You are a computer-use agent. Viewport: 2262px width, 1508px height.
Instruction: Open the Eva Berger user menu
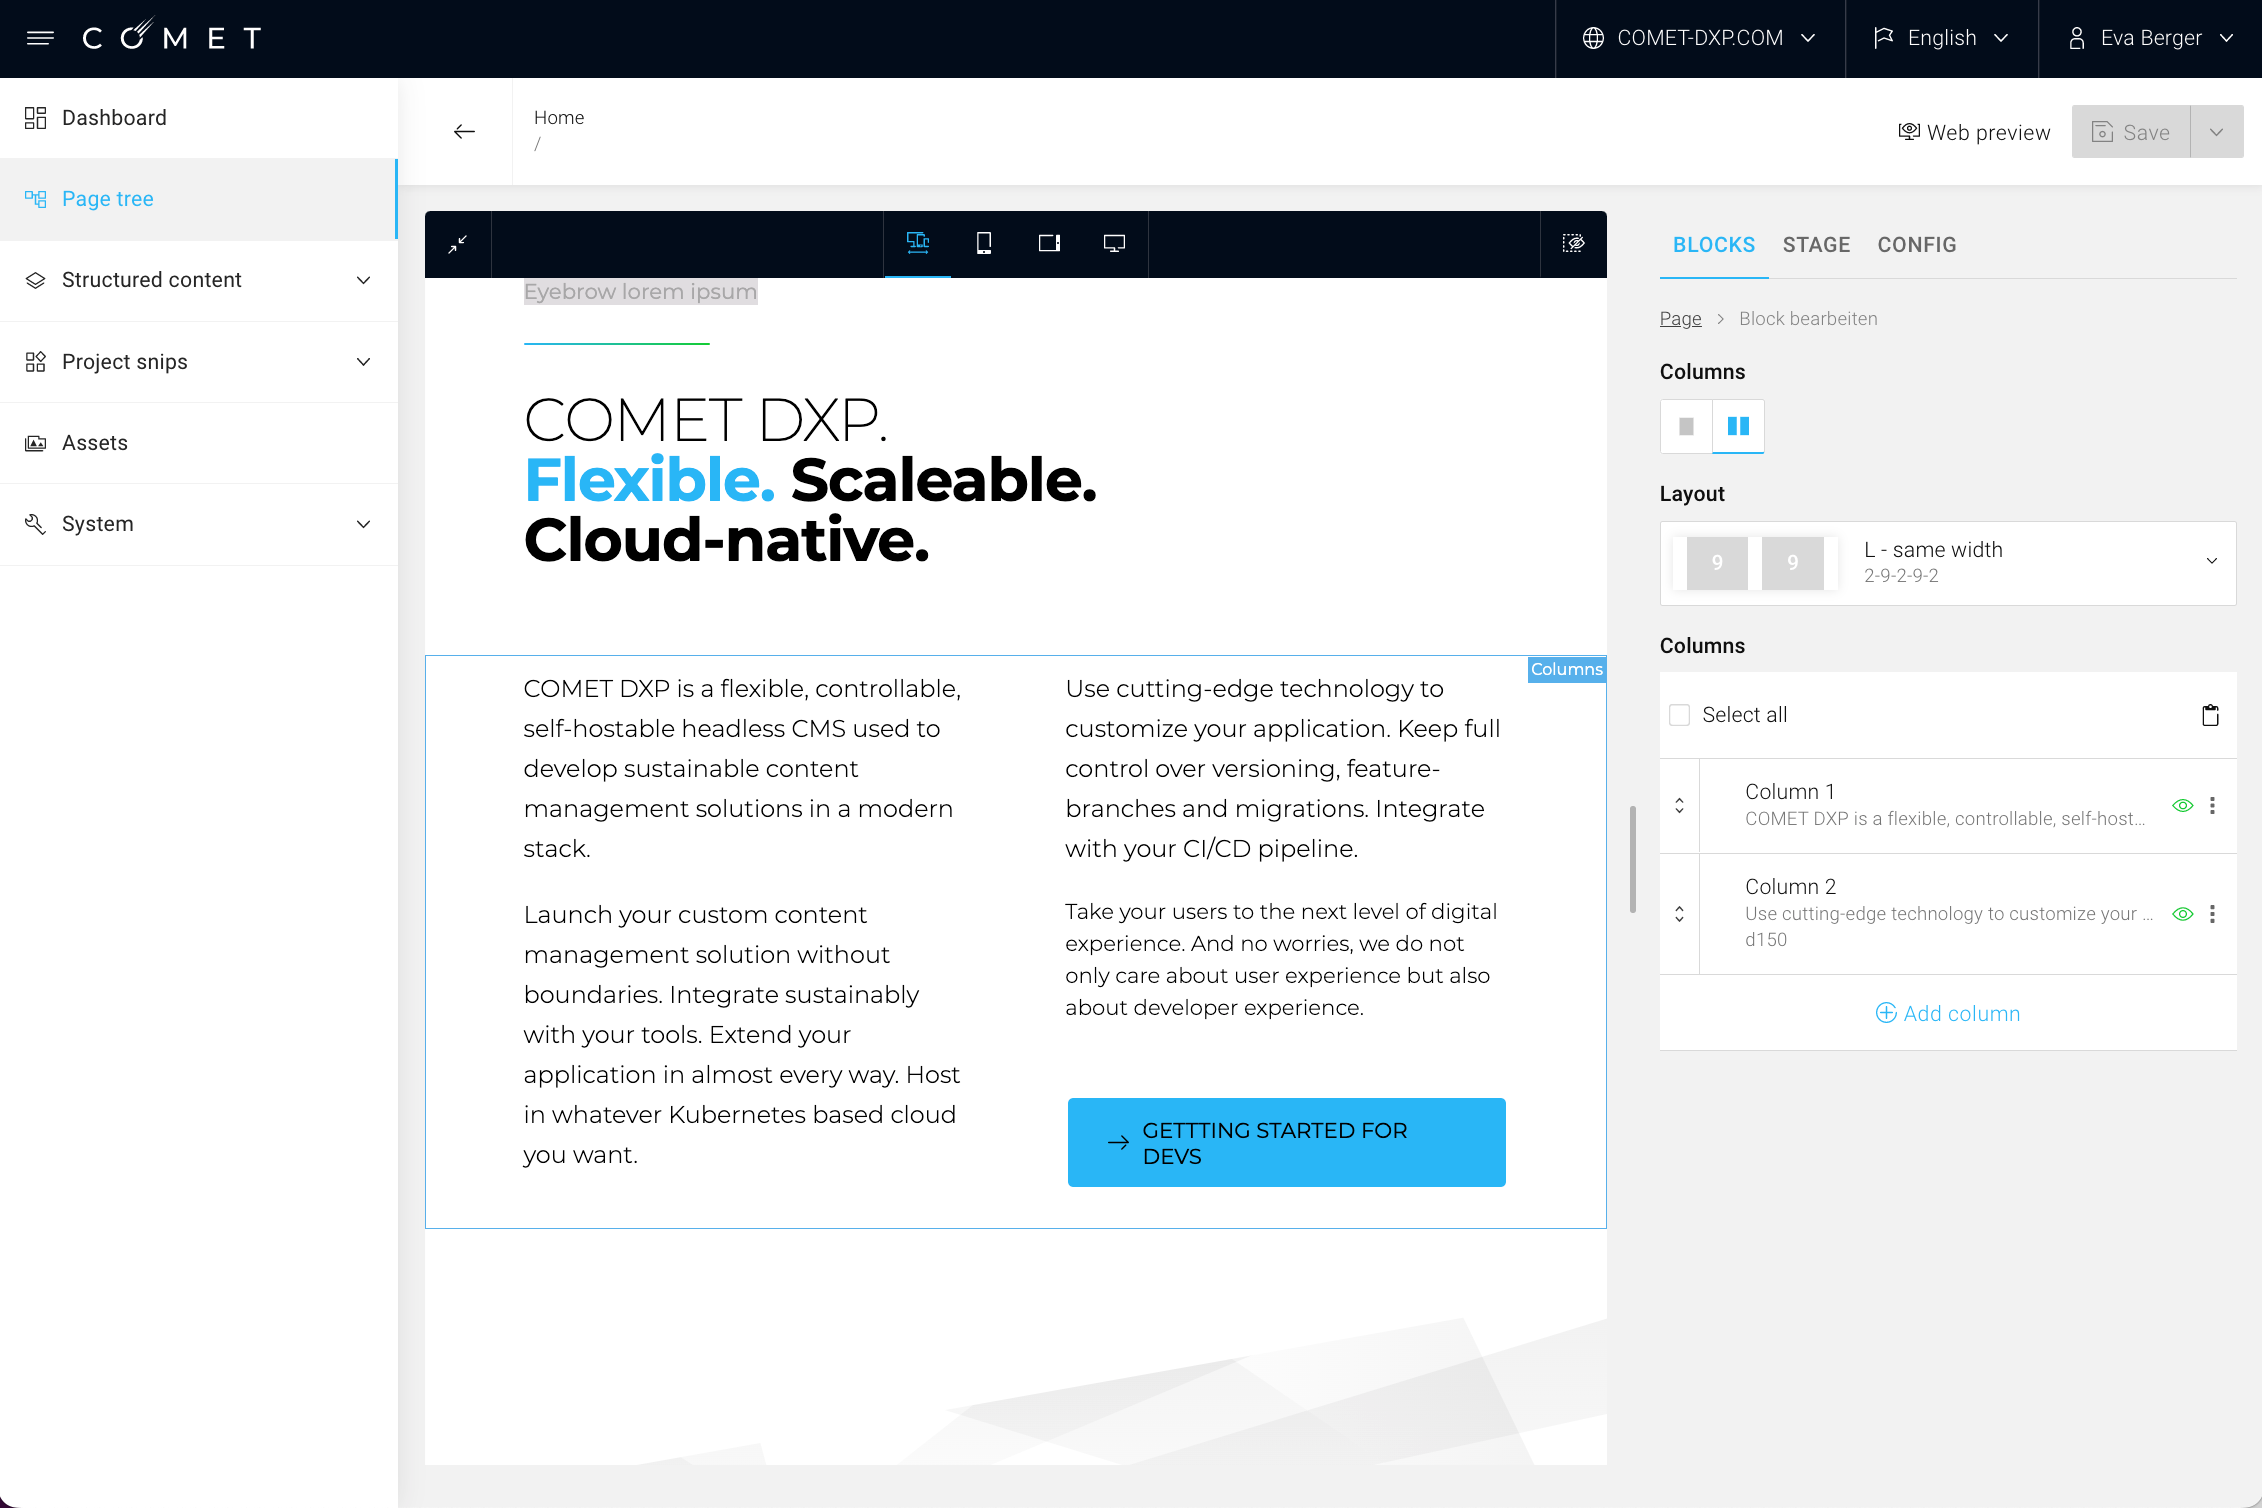point(2150,38)
